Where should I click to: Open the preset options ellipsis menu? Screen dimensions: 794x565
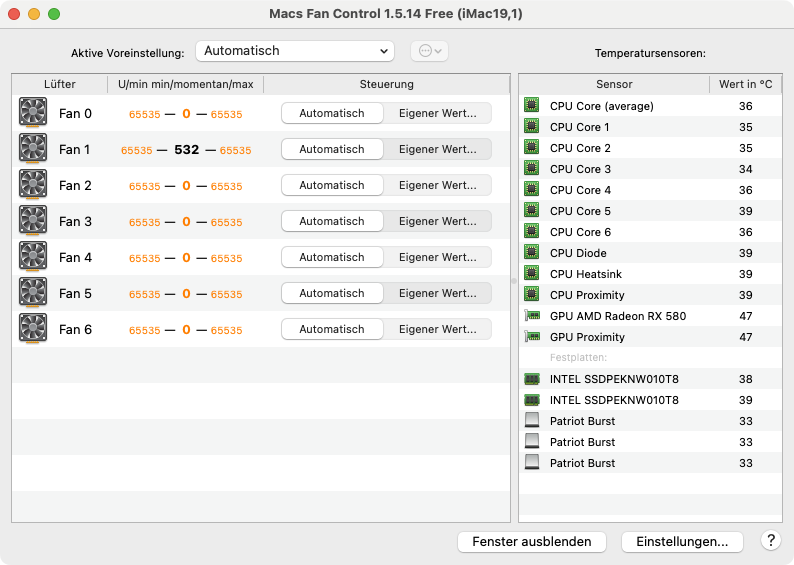[x=429, y=51]
